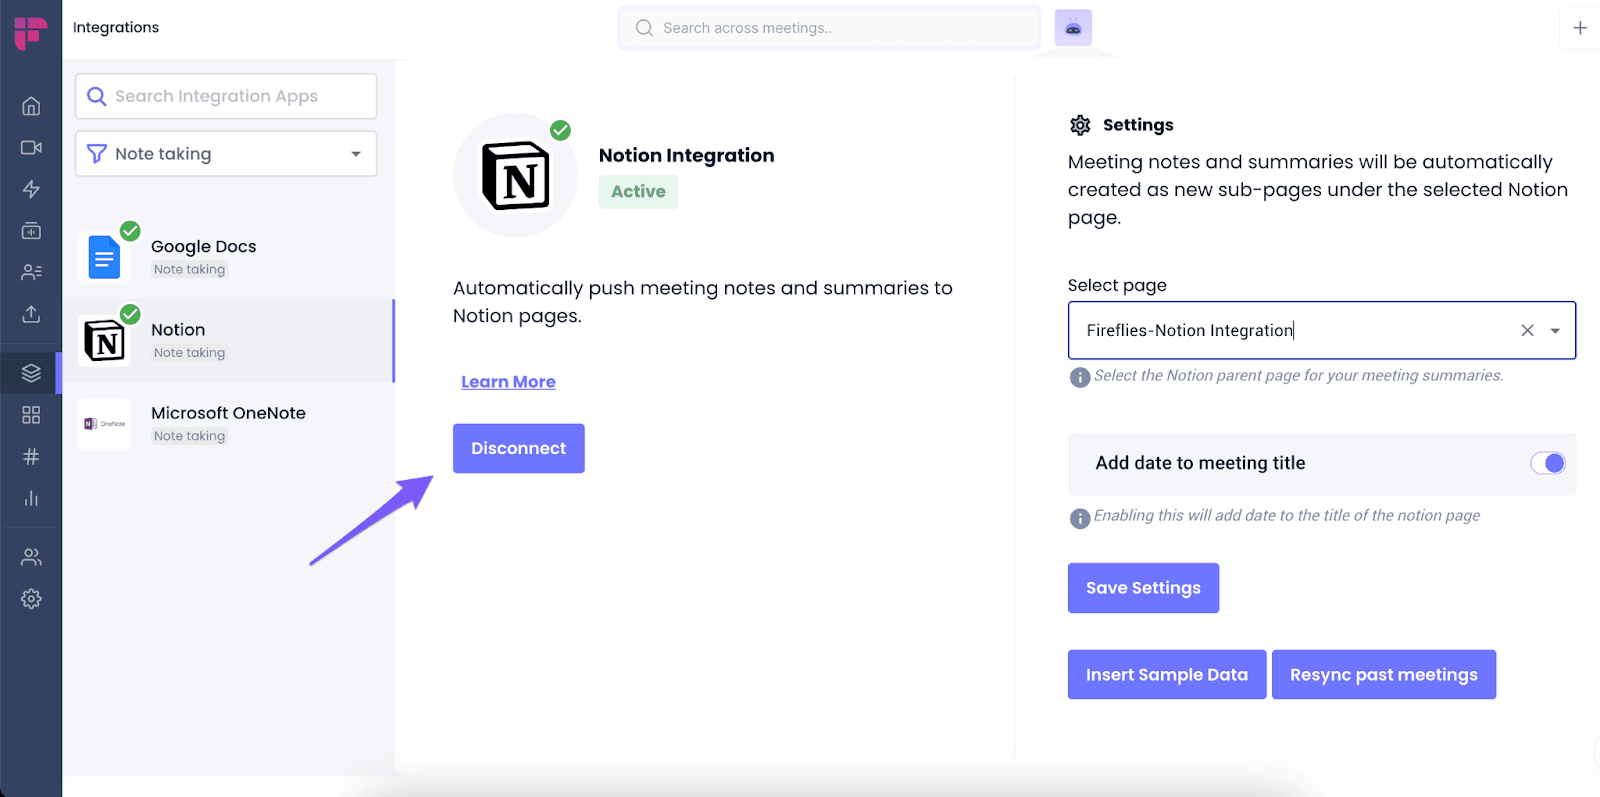Click the Notion Integration title
The width and height of the screenshot is (1600, 797).
pos(687,155)
